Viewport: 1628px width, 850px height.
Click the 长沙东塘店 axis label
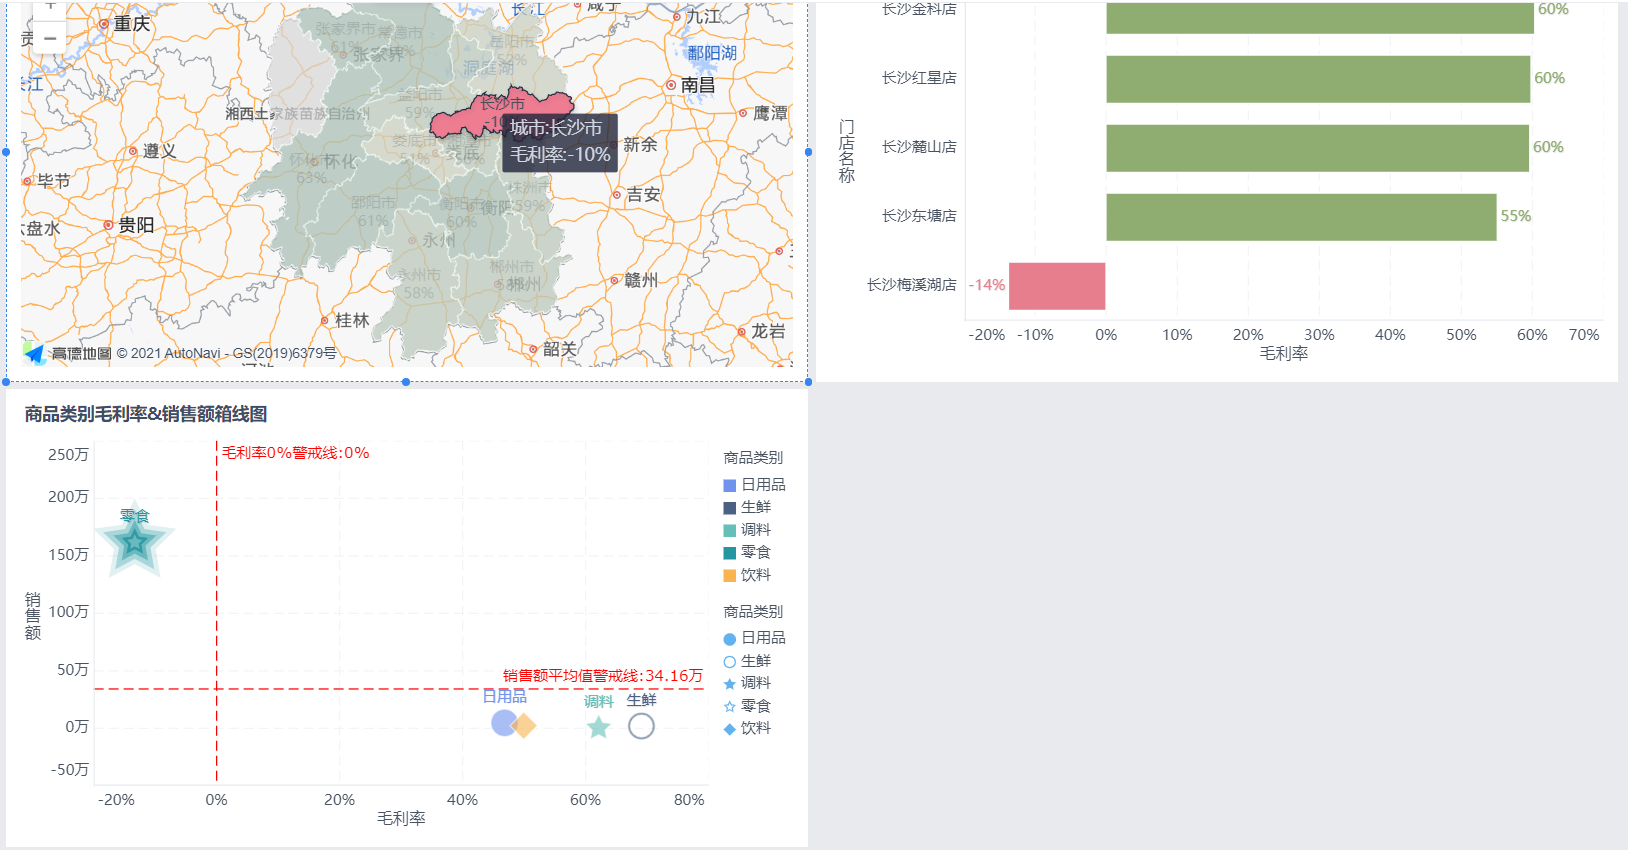click(919, 216)
